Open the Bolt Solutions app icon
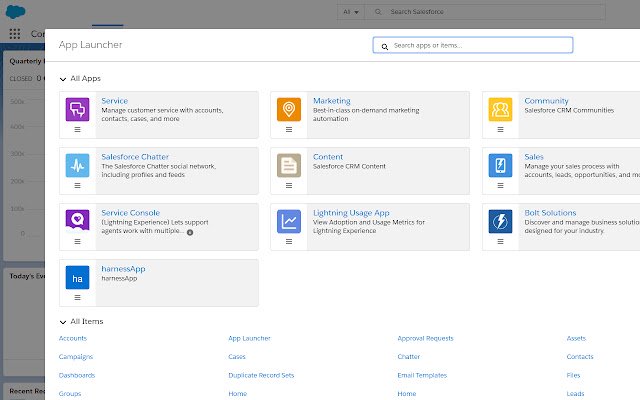The image size is (640, 400). click(x=500, y=221)
